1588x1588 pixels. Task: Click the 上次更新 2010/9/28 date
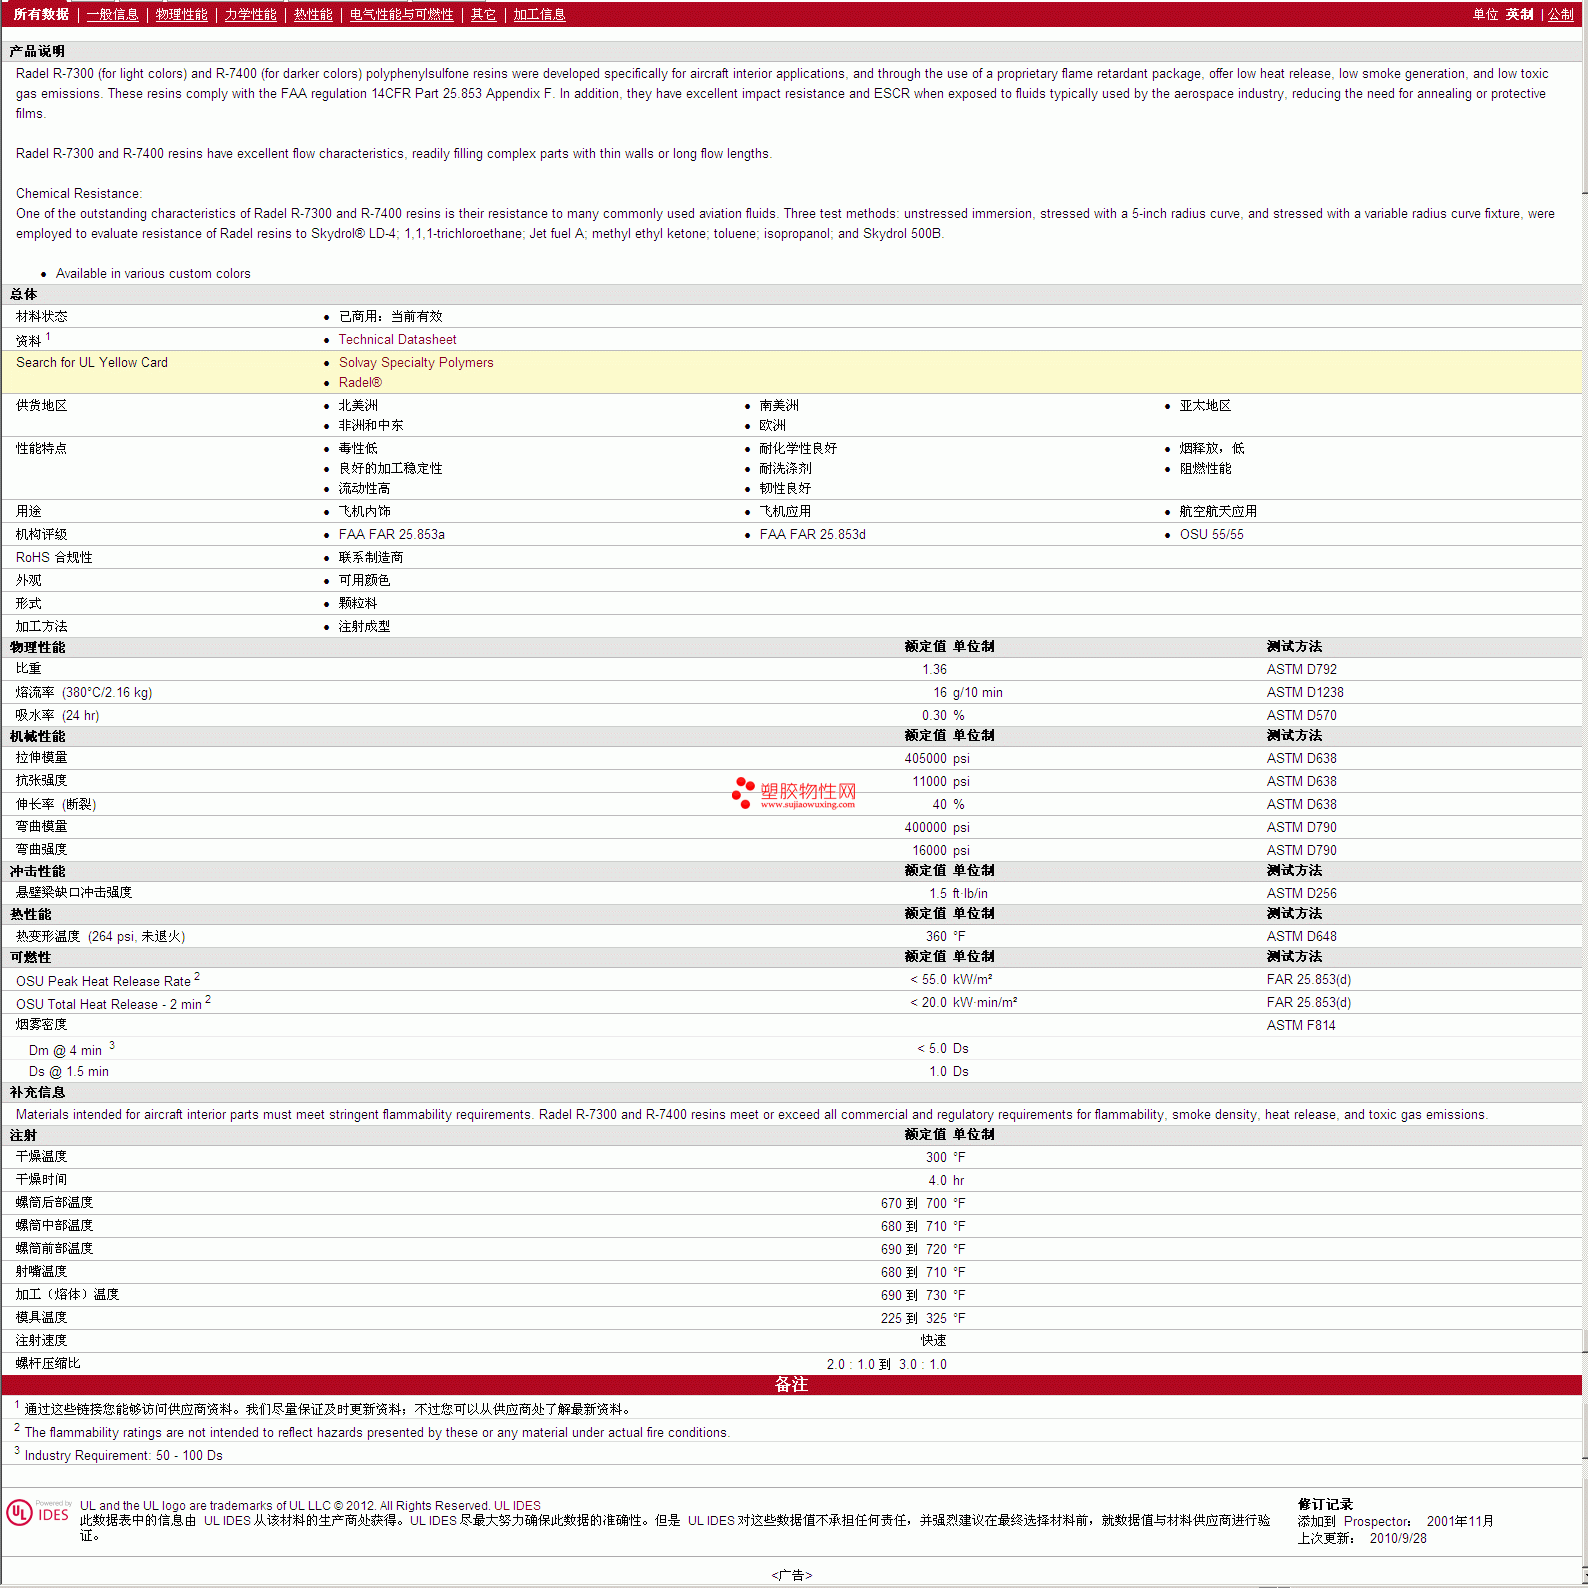pos(1398,1539)
